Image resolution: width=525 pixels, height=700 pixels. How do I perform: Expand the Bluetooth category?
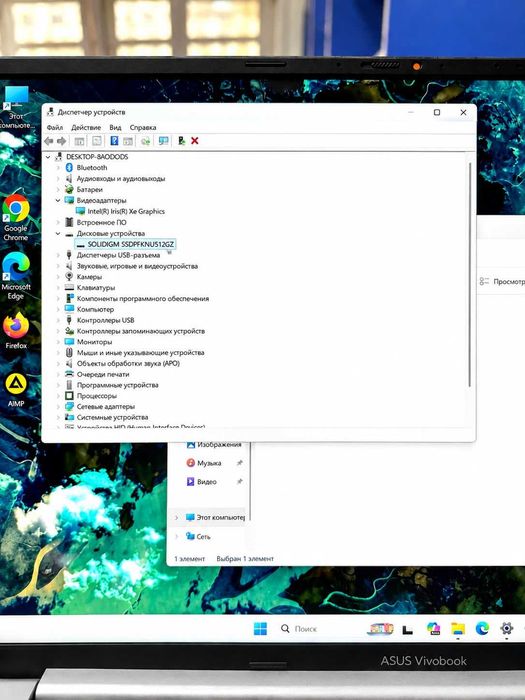58,167
